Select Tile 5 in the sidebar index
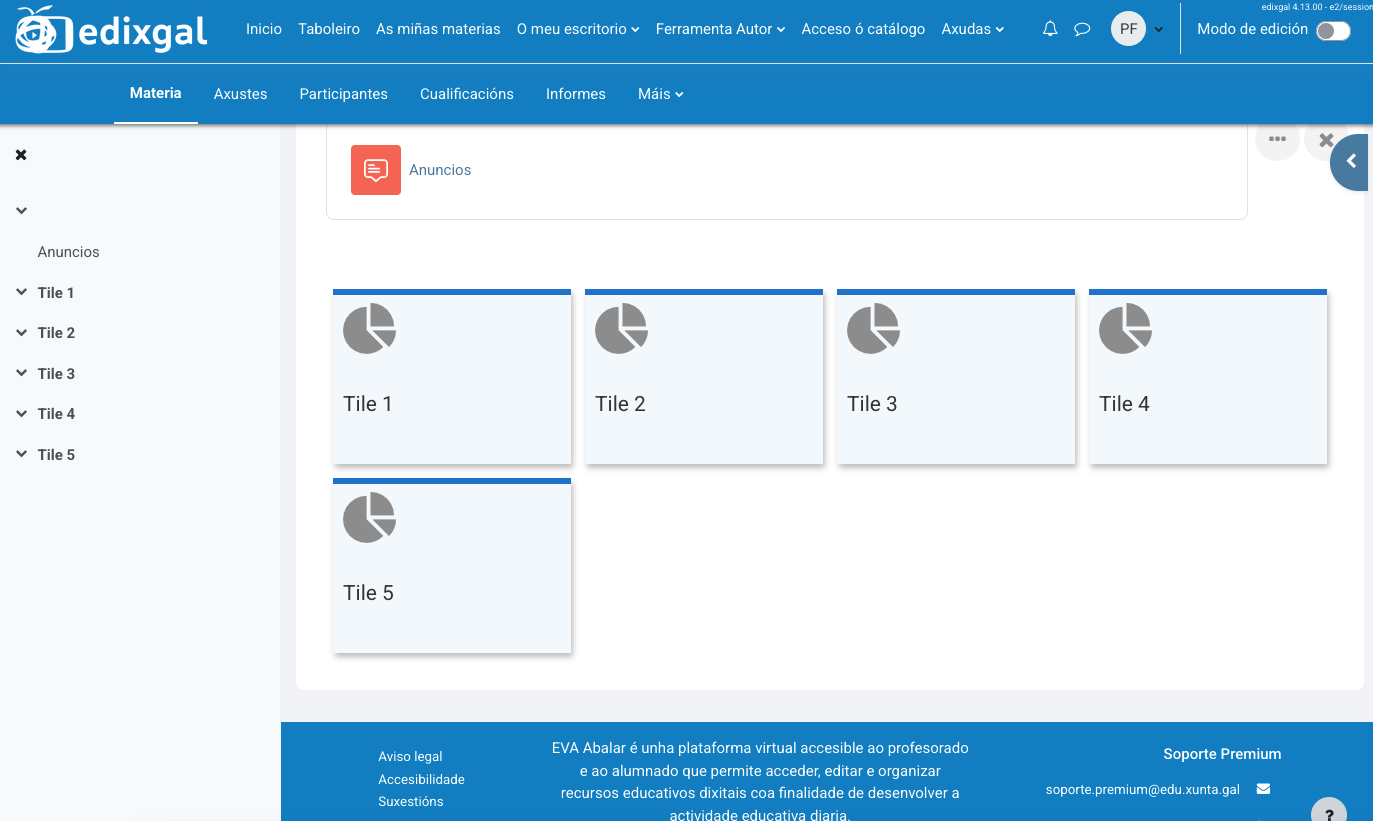Image resolution: width=1373 pixels, height=821 pixels. coord(56,455)
